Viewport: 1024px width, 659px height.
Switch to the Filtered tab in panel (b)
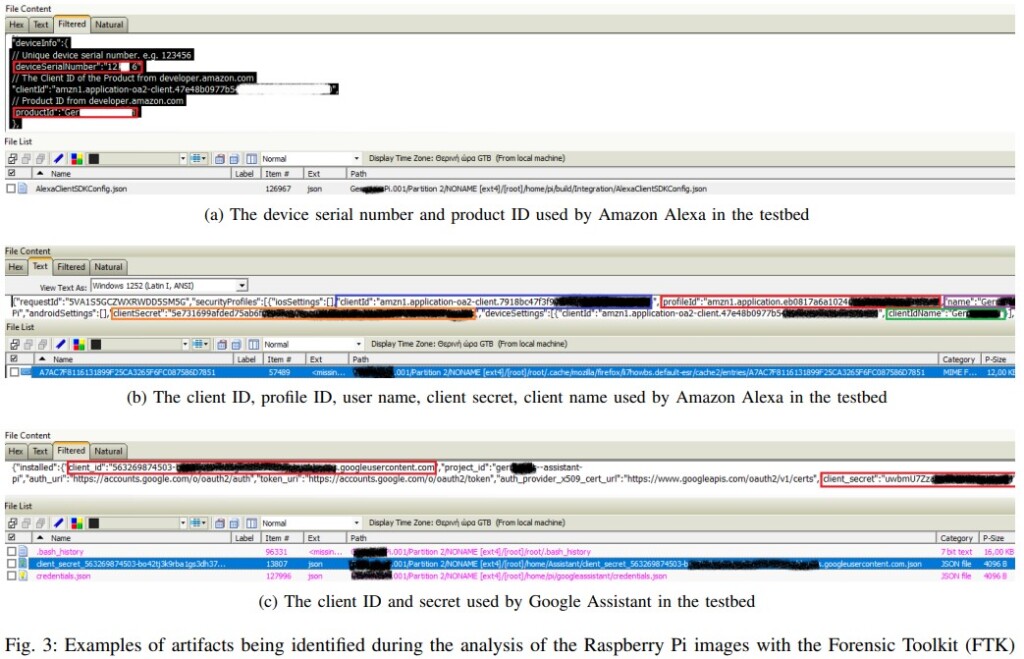pyautogui.click(x=71, y=267)
